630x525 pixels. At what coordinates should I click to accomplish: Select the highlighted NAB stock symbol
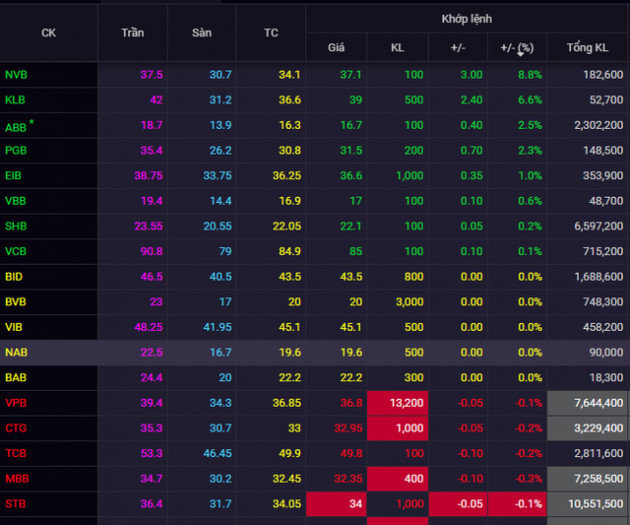(x=16, y=352)
